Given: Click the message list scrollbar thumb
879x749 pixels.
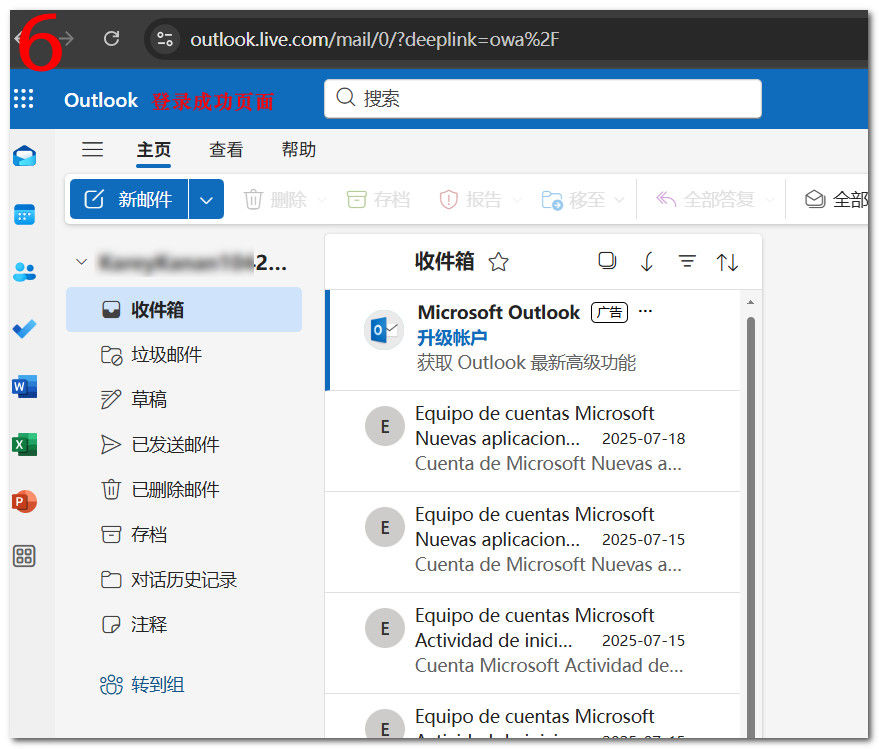Looking at the screenshot, I should [x=751, y=527].
